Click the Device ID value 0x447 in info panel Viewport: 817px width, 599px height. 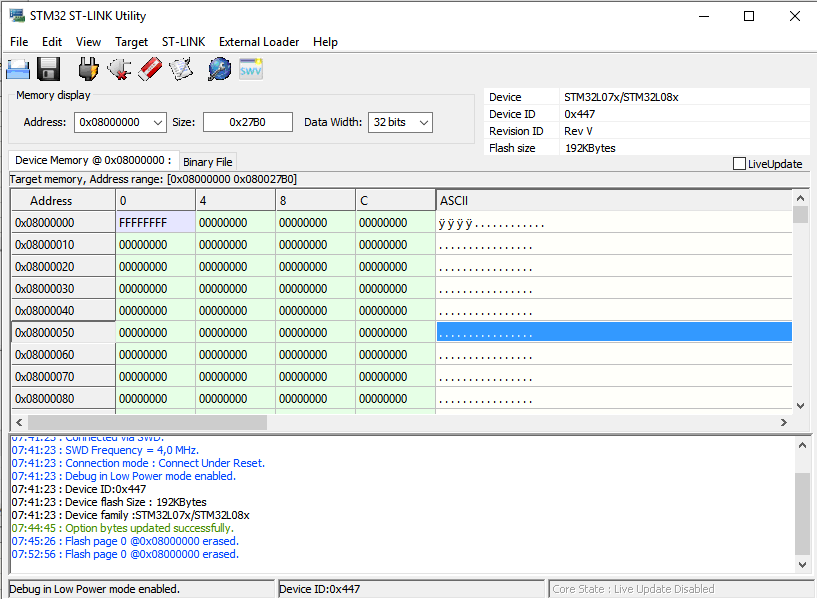[579, 114]
